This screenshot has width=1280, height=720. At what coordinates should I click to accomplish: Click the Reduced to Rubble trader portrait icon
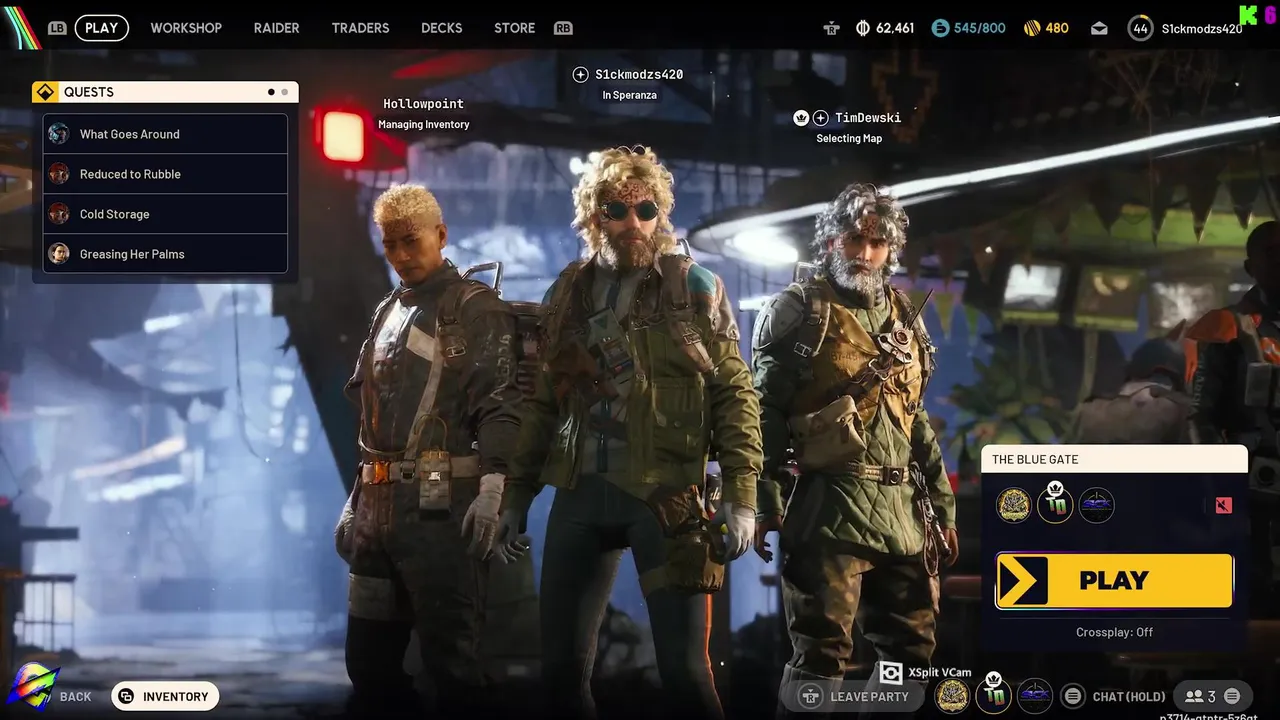coord(59,174)
